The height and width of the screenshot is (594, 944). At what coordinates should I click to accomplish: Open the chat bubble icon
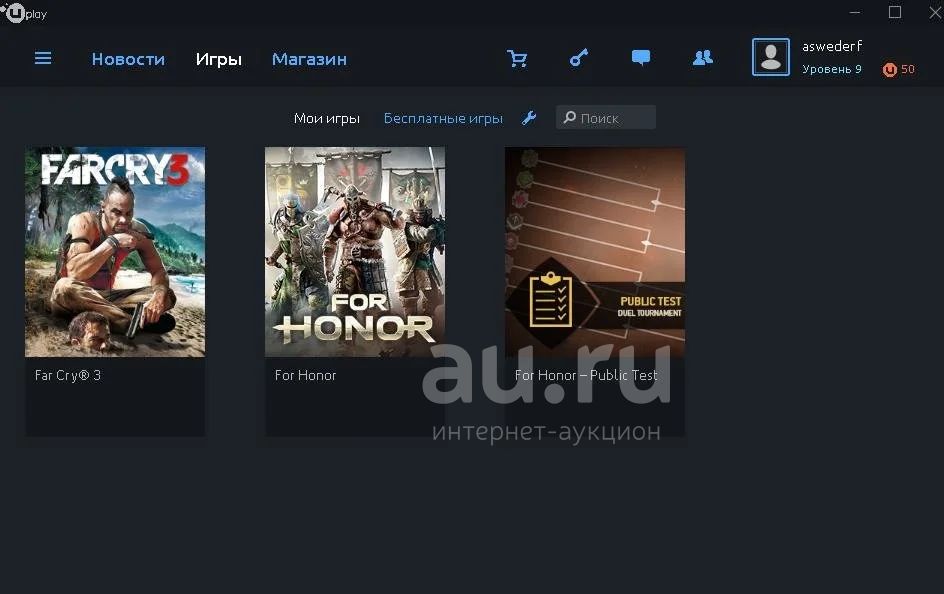tap(641, 58)
